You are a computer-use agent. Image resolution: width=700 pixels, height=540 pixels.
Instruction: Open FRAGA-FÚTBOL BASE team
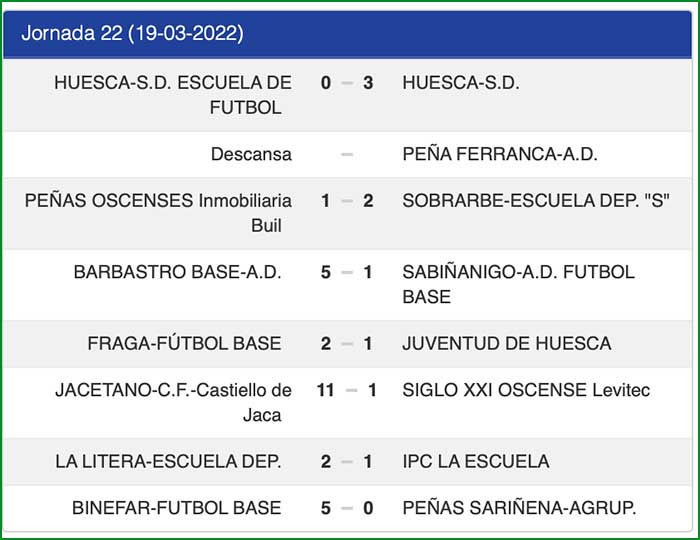point(185,343)
